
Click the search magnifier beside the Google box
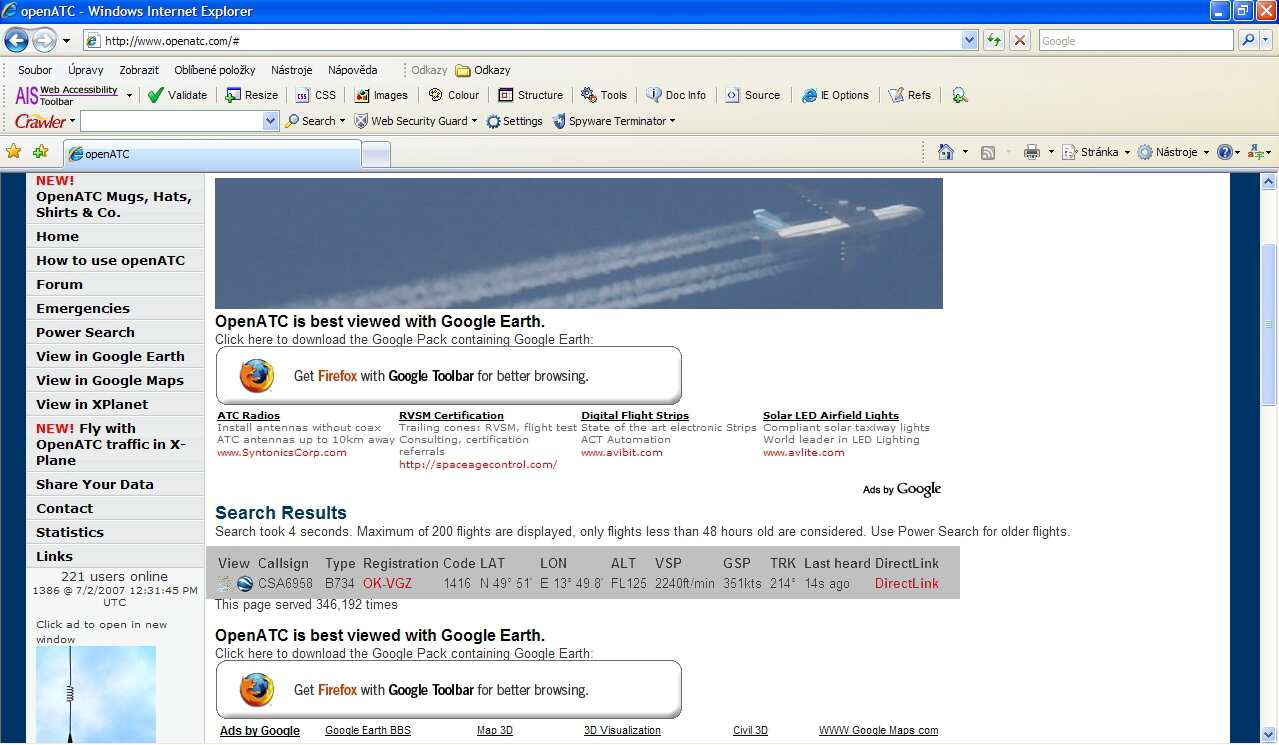pos(1247,41)
